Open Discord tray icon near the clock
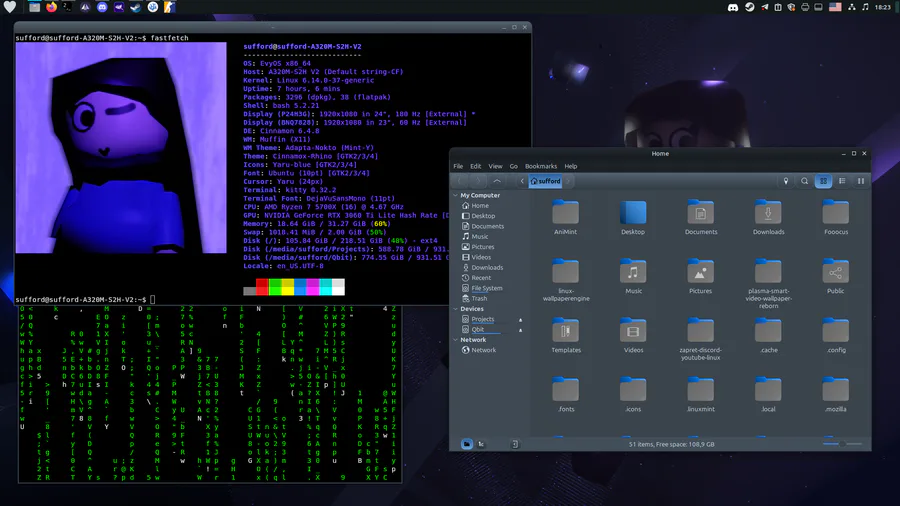The image size is (900, 506). point(733,7)
